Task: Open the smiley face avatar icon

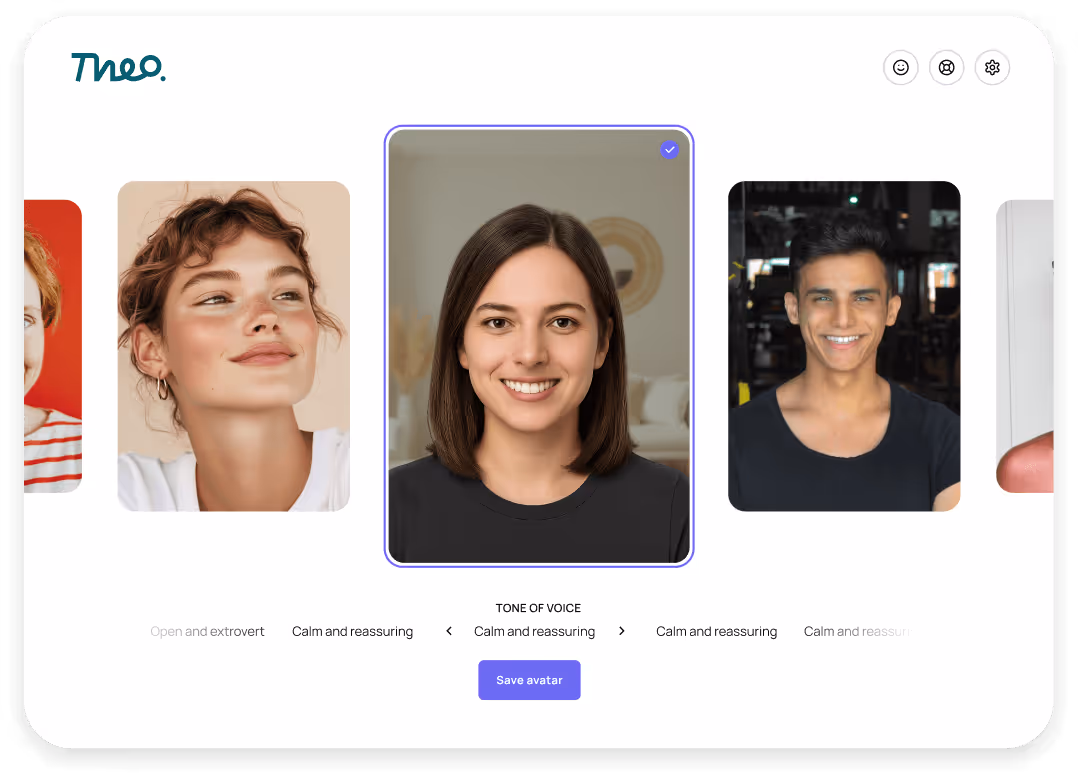Action: [x=901, y=67]
